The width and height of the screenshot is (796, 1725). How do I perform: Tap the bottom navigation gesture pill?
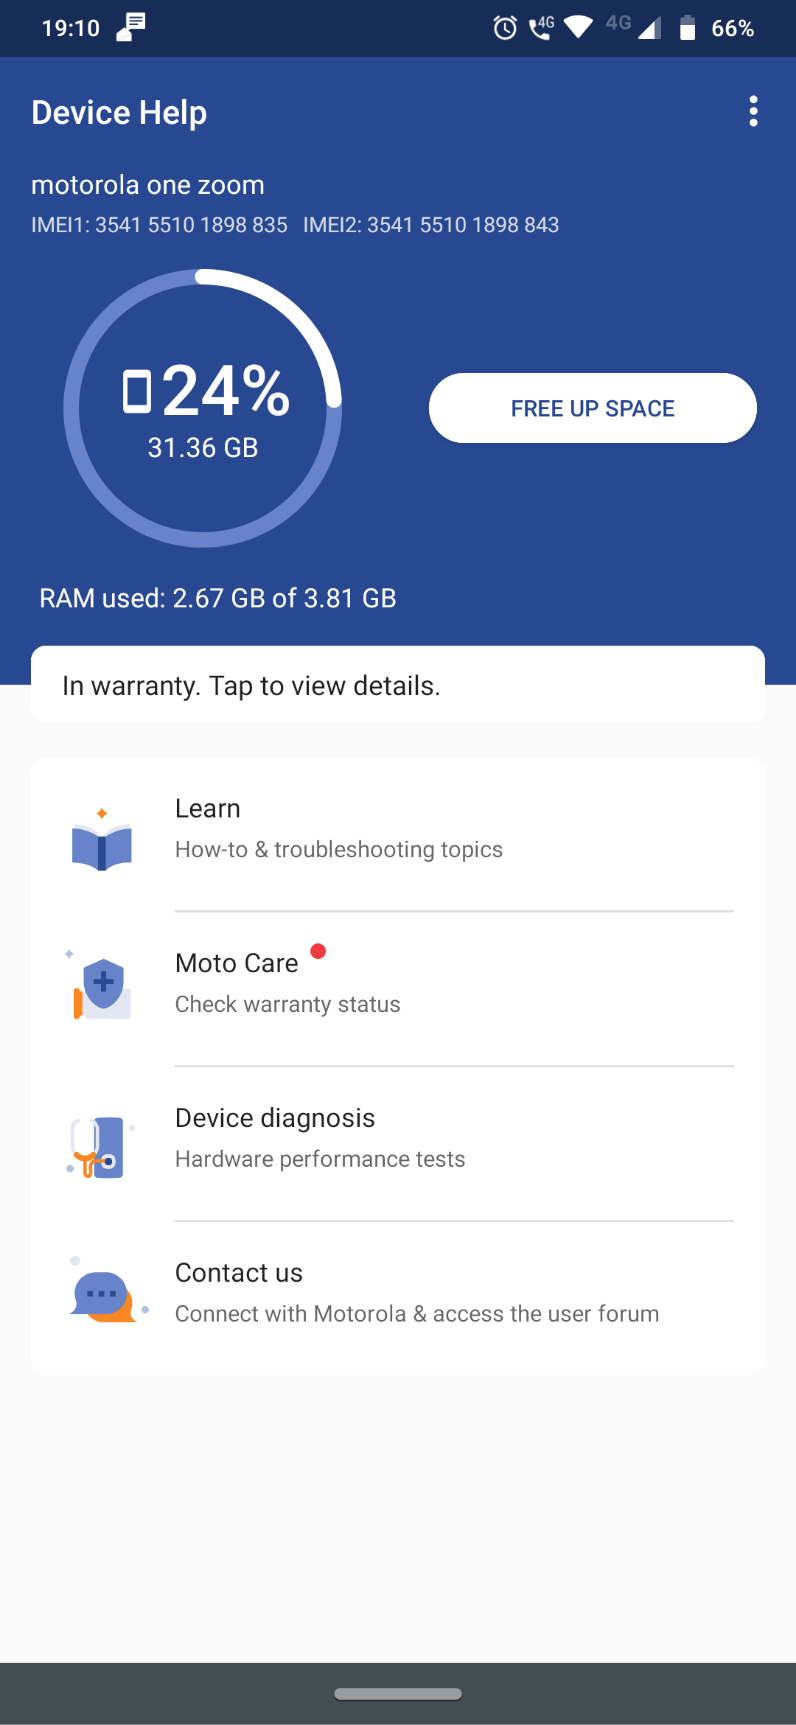[x=398, y=1694]
